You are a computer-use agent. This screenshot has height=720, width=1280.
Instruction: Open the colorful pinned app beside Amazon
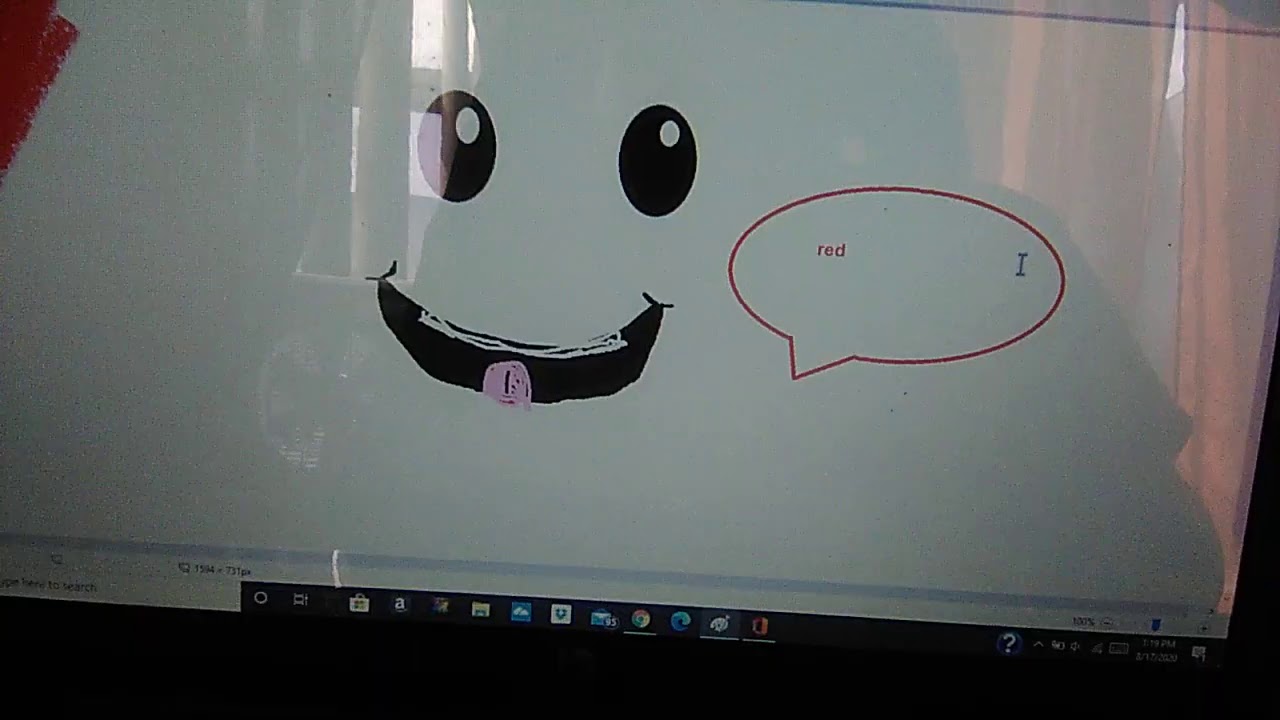pyautogui.click(x=440, y=606)
